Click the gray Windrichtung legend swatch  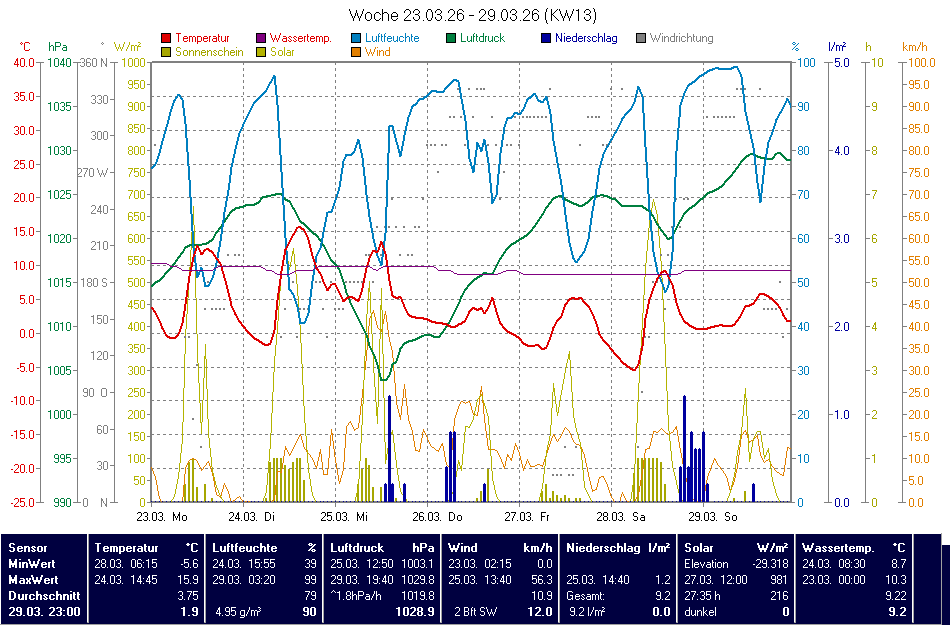coord(641,39)
